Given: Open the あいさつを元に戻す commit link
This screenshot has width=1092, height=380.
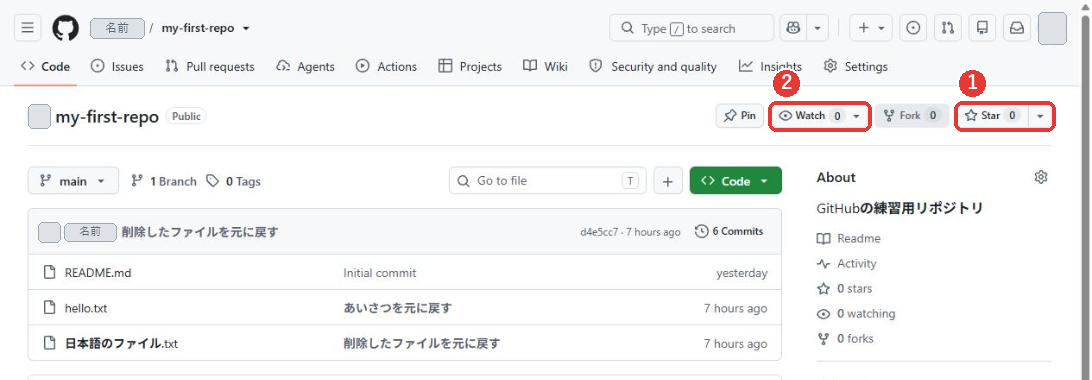Looking at the screenshot, I should 398,308.
